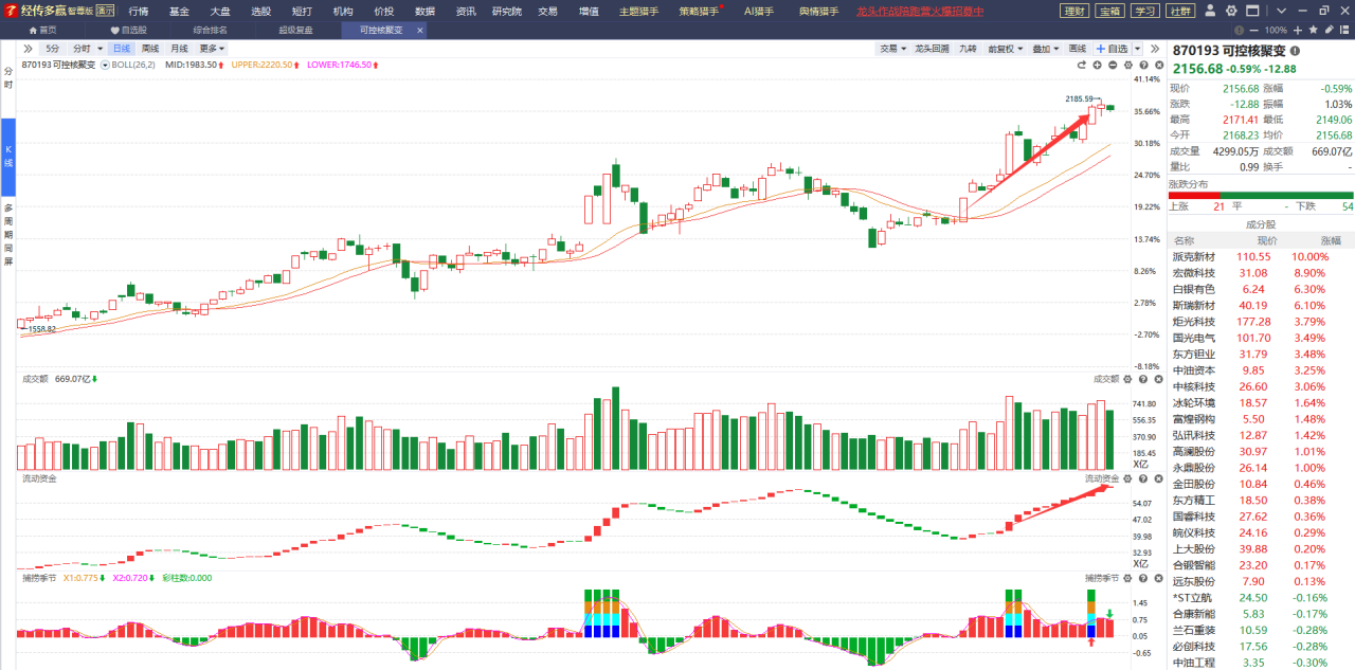Open the user account icon in title bar
The width and height of the screenshot is (1355, 670).
tap(1212, 11)
